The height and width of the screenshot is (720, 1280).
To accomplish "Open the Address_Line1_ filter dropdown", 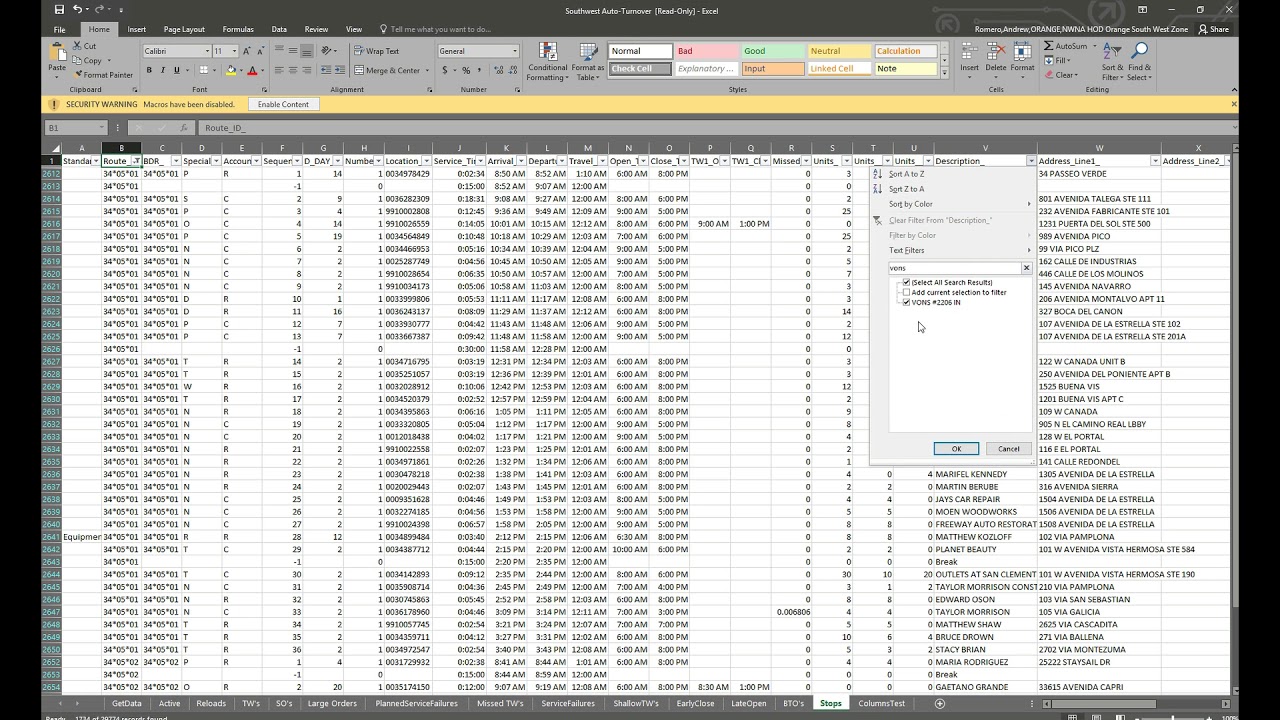I will coord(1155,161).
